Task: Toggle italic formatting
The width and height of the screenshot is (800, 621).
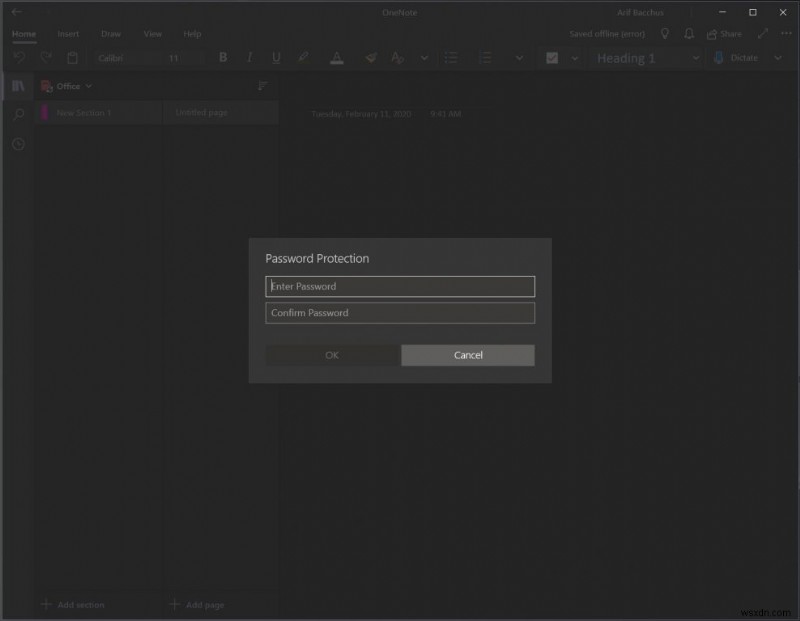Action: [249, 57]
